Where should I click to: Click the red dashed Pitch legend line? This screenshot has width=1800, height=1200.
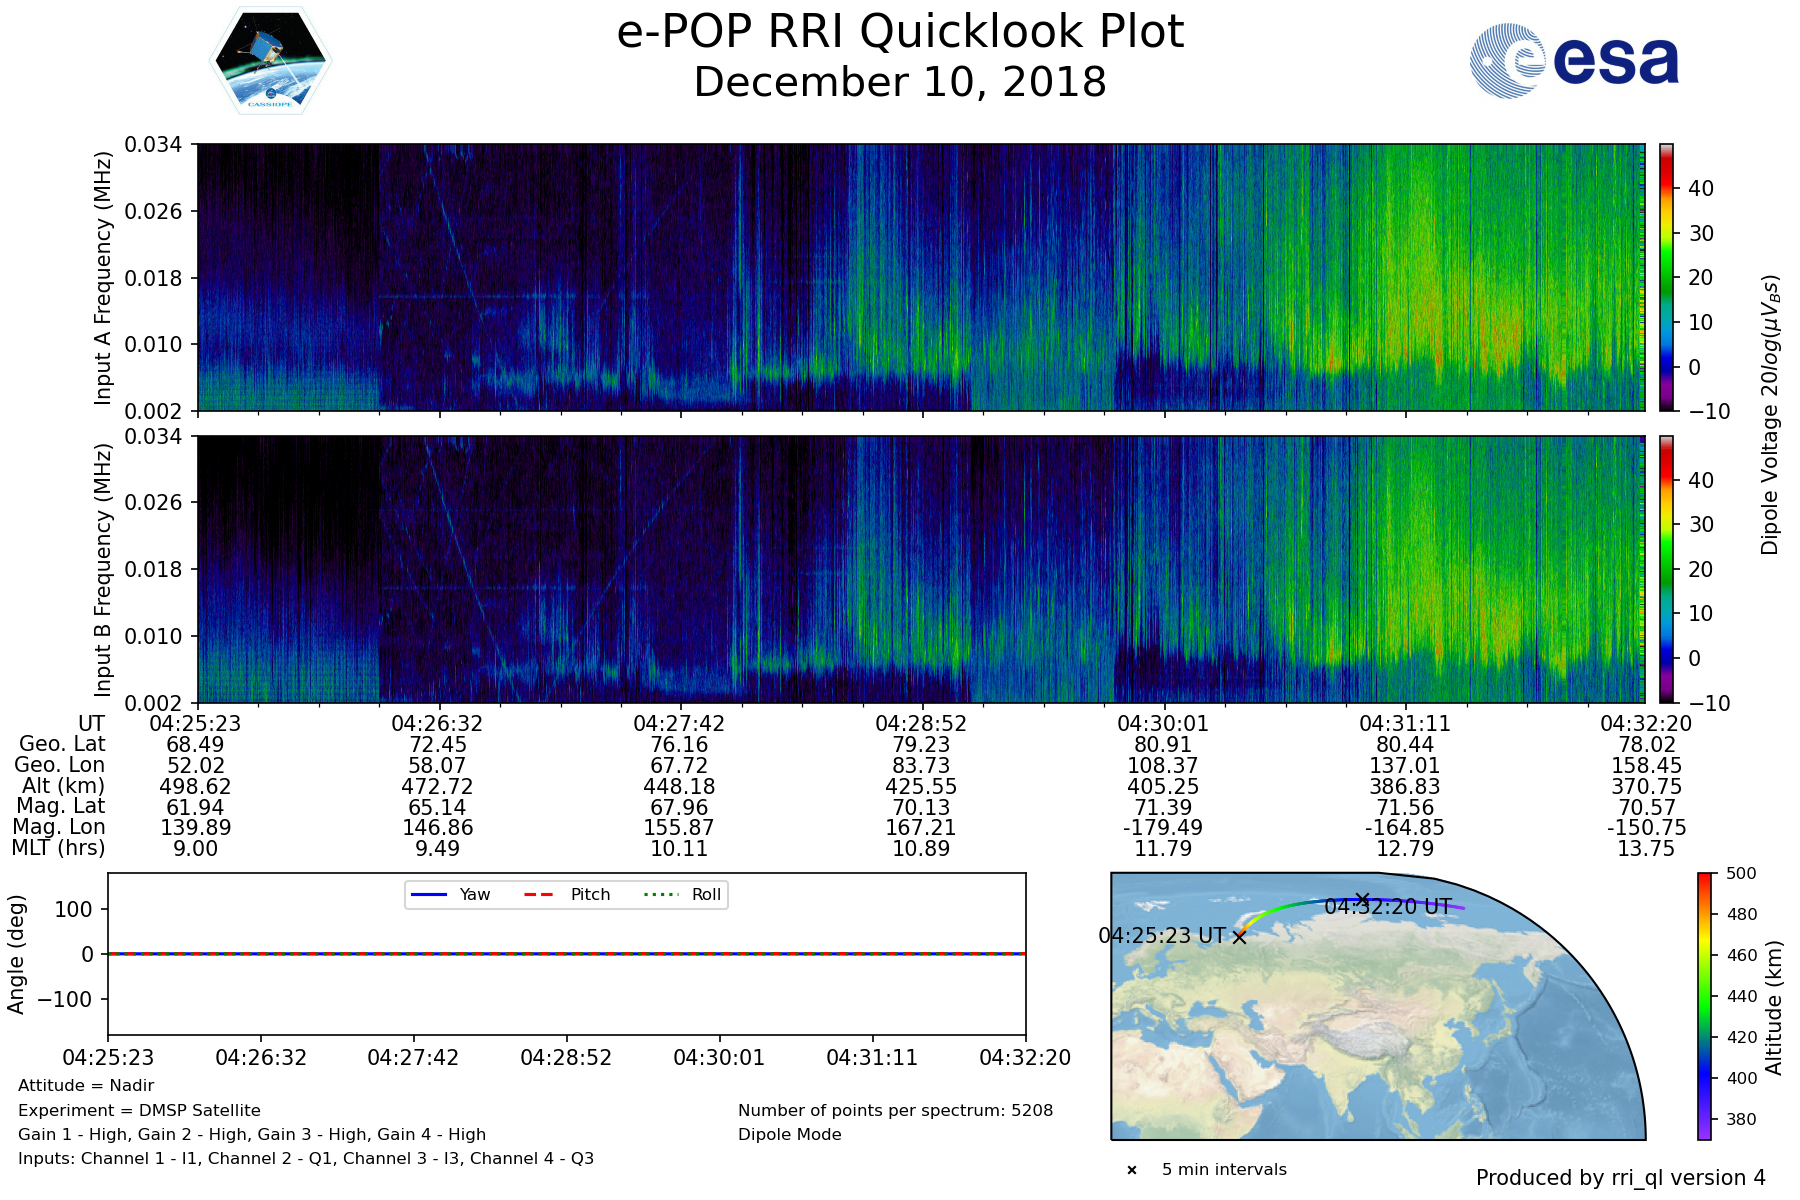(x=539, y=894)
